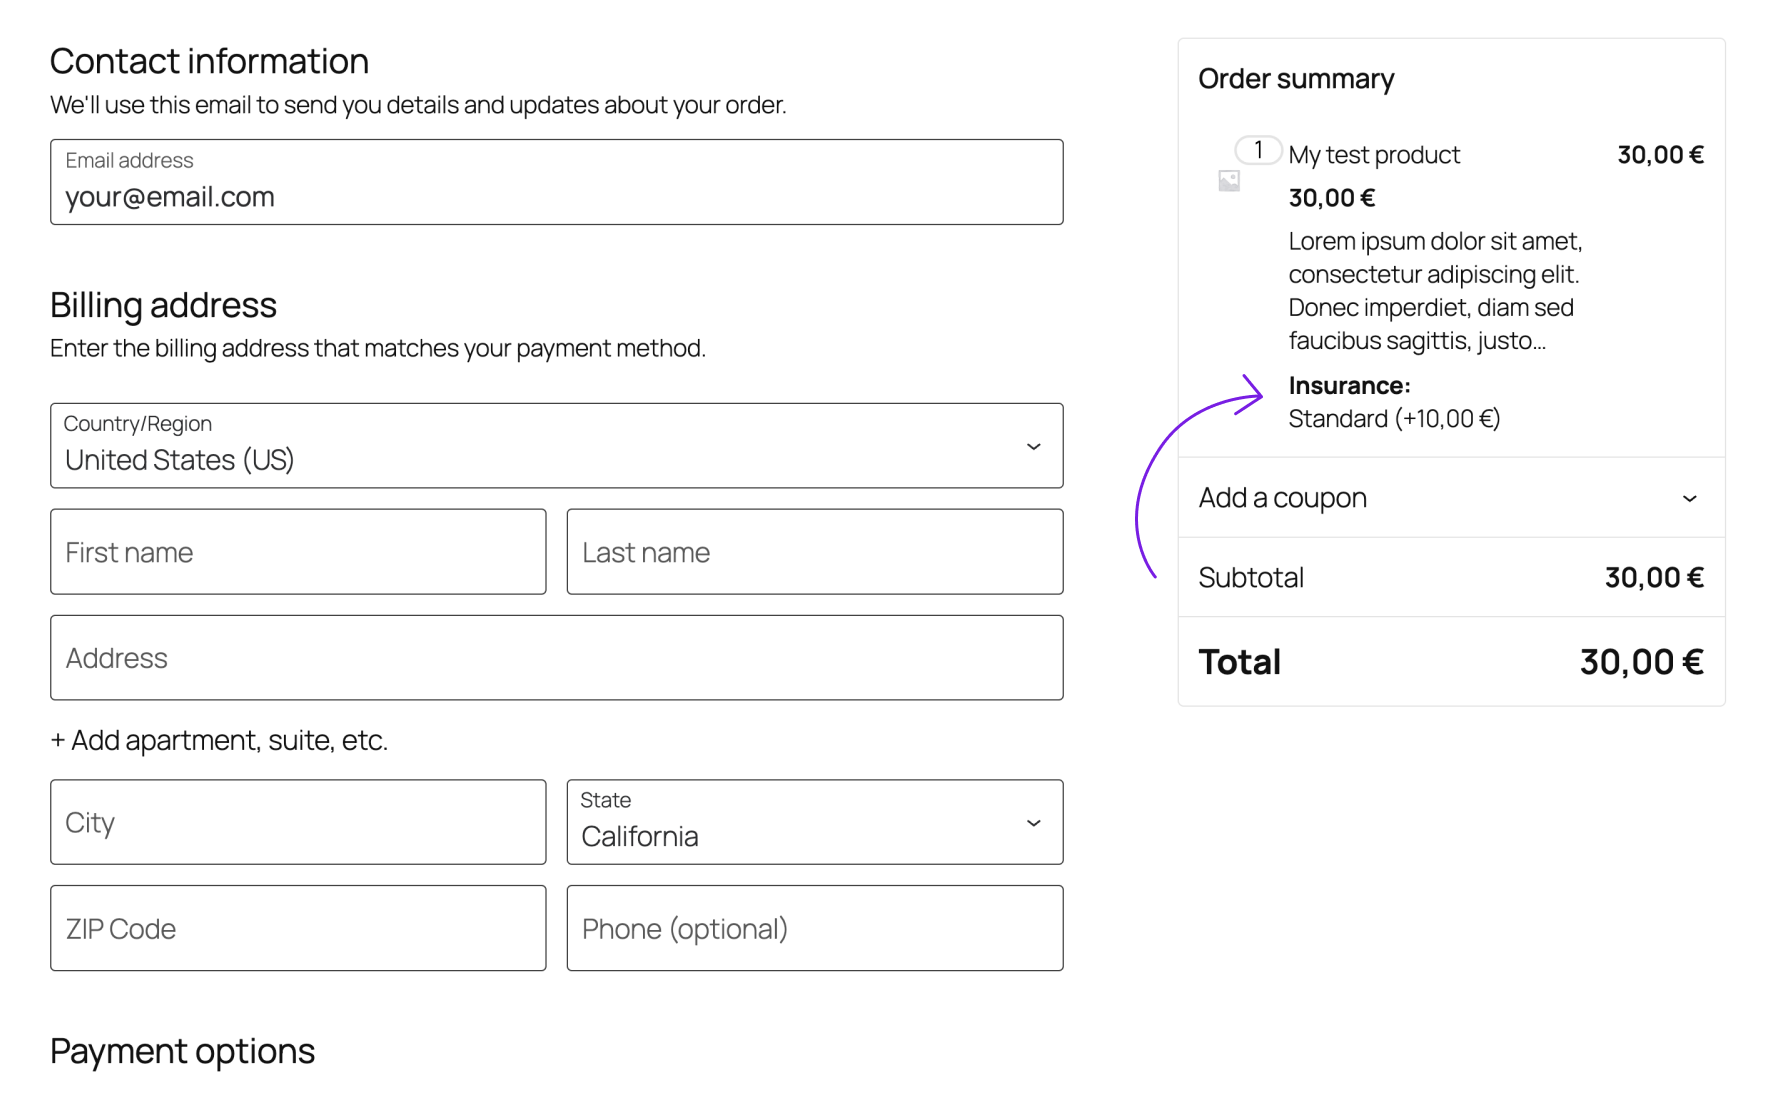Click the ZIP Code input field

(297, 928)
